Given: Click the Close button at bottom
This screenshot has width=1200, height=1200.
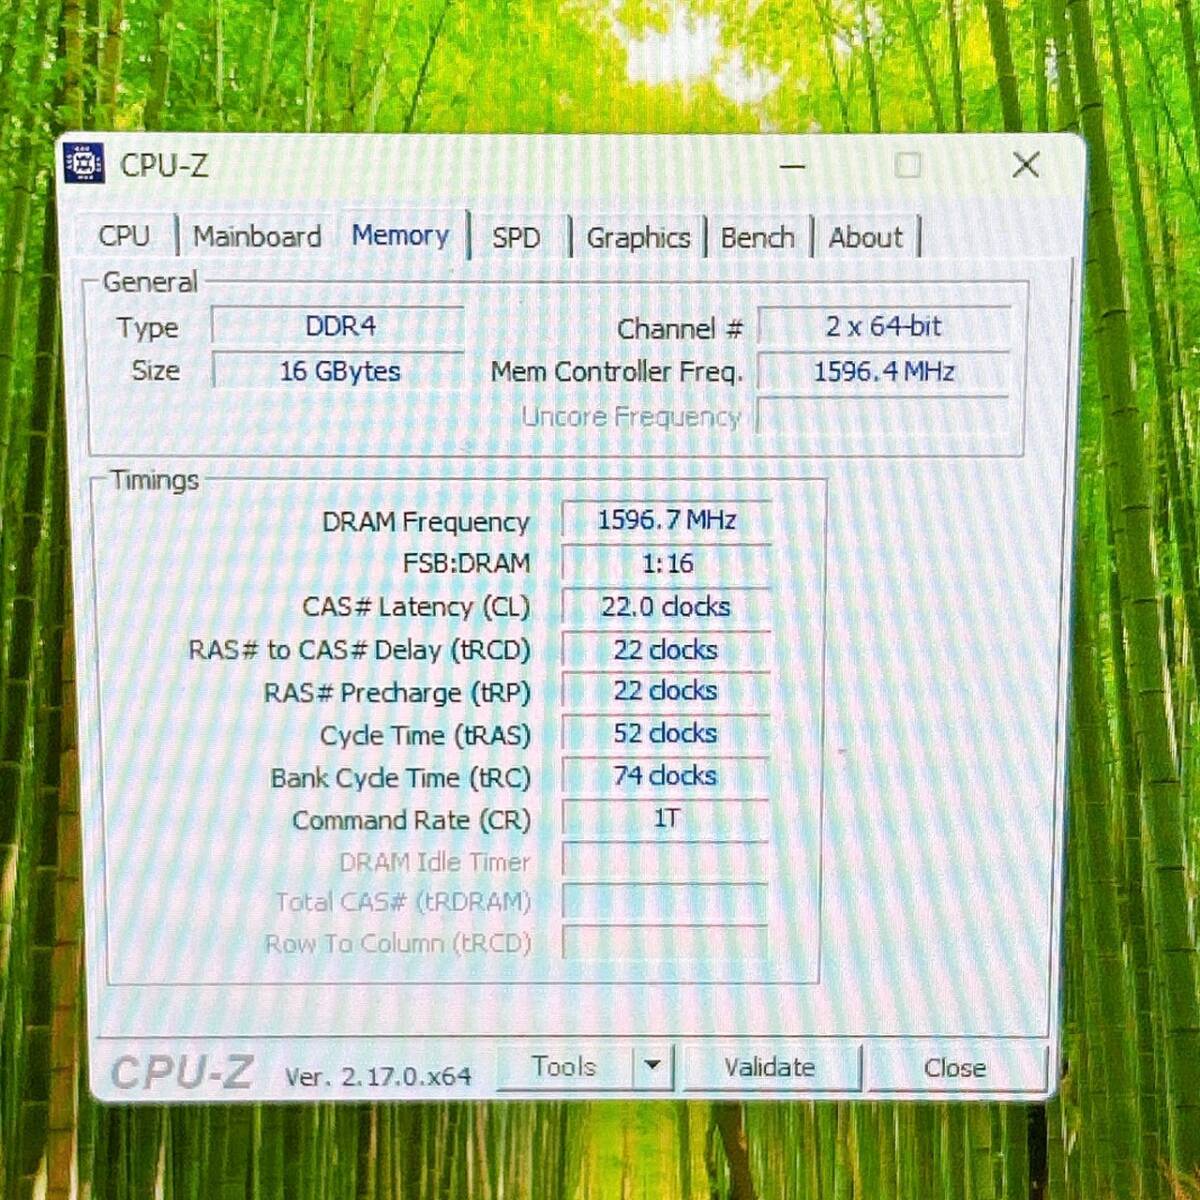Looking at the screenshot, I should point(954,1068).
